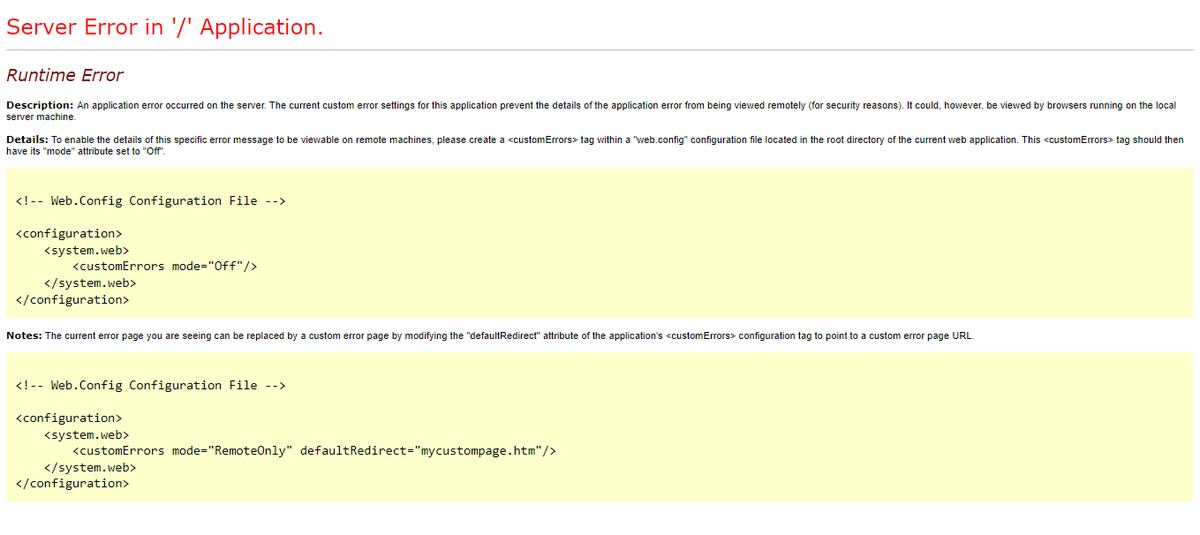Viewport: 1200px width, 535px height.
Task: Click the second code block's closing </system.web> tag
Action: pyautogui.click(x=91, y=467)
